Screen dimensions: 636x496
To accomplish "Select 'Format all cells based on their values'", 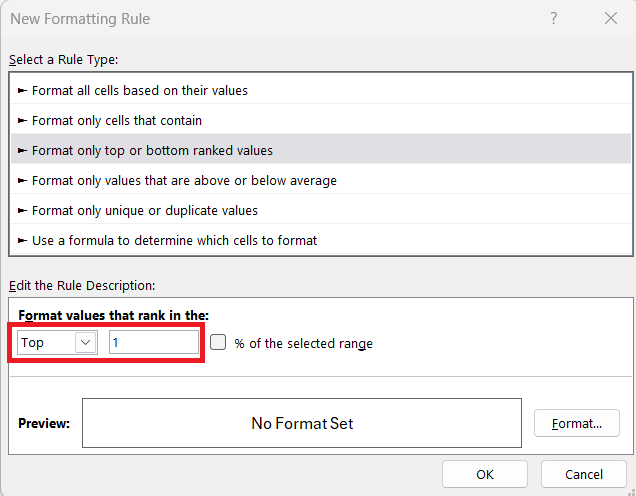I will [x=321, y=90].
